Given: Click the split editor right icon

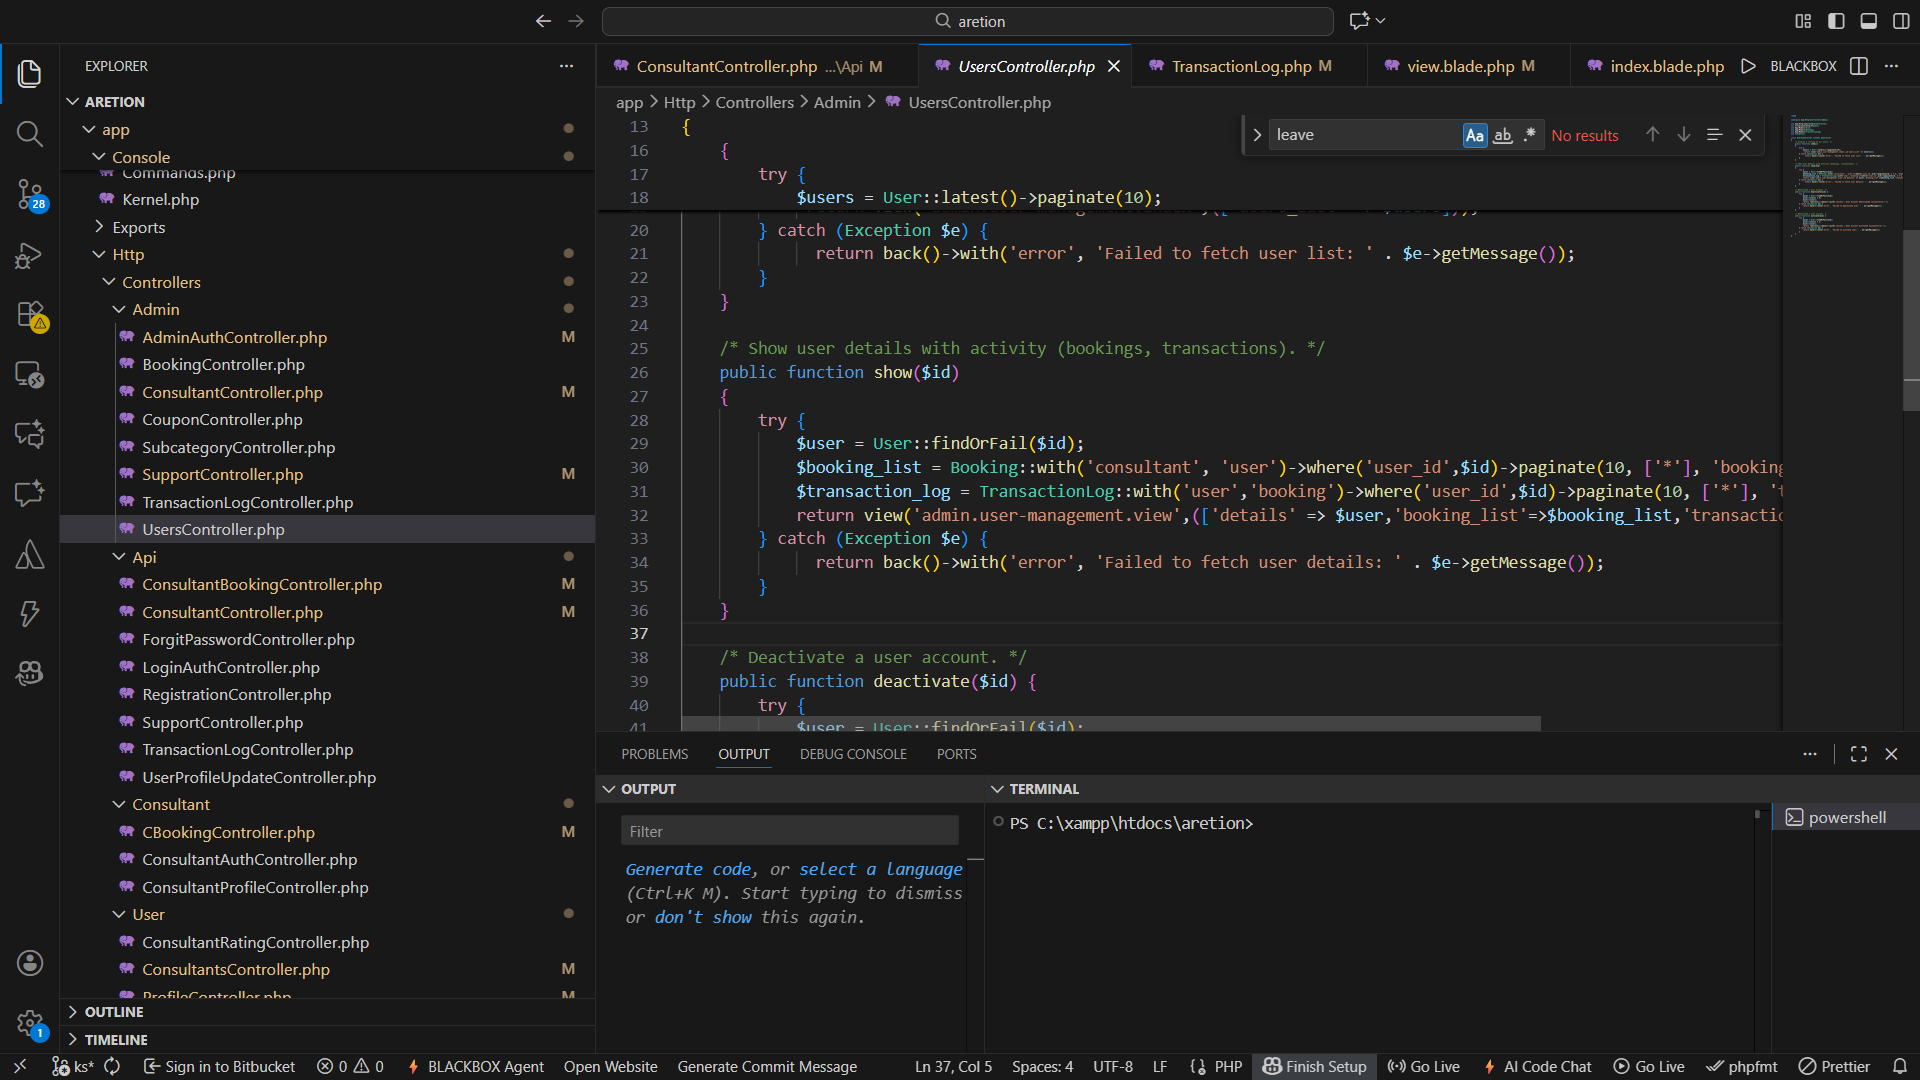Looking at the screenshot, I should pos(1859,66).
